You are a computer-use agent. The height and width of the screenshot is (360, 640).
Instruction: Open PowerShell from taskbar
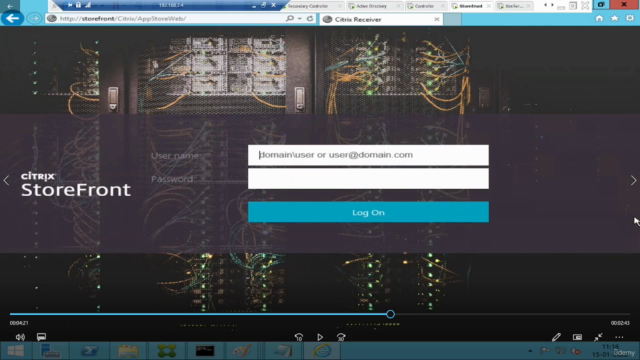[89, 351]
